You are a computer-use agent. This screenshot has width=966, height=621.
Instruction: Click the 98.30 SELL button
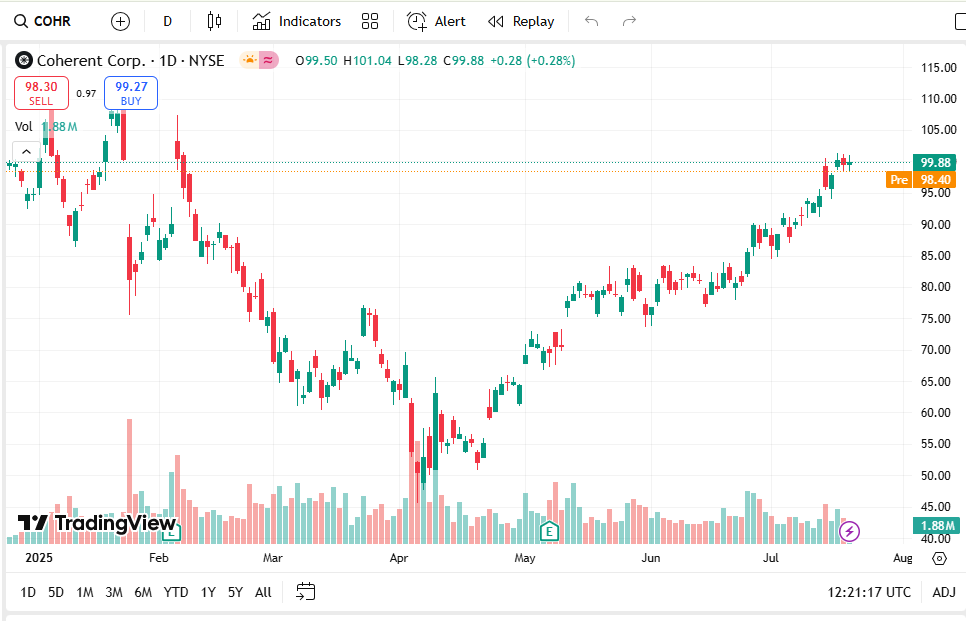[x=41, y=93]
